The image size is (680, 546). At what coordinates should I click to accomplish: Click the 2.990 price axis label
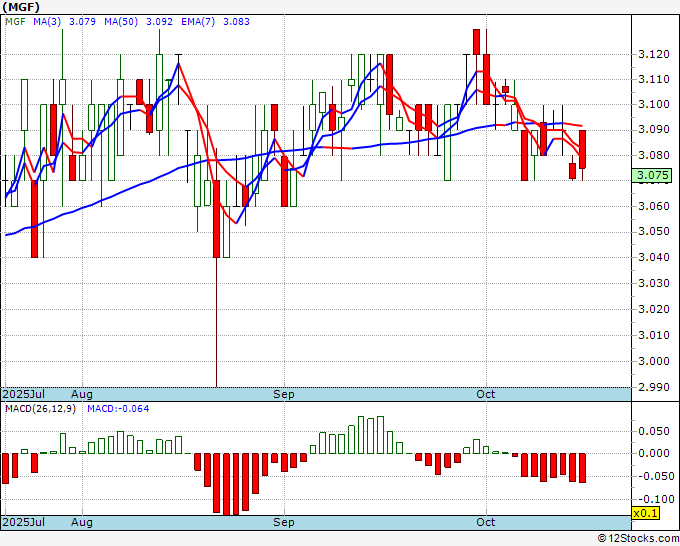[x=654, y=387]
